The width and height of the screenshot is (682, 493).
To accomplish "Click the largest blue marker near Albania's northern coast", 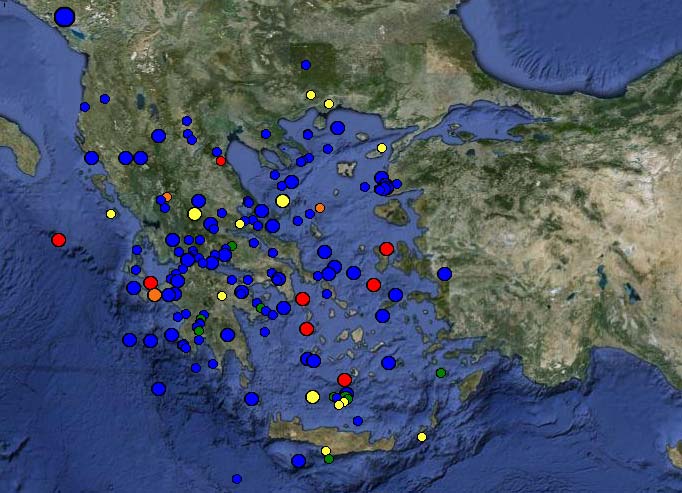I will click(x=65, y=17).
